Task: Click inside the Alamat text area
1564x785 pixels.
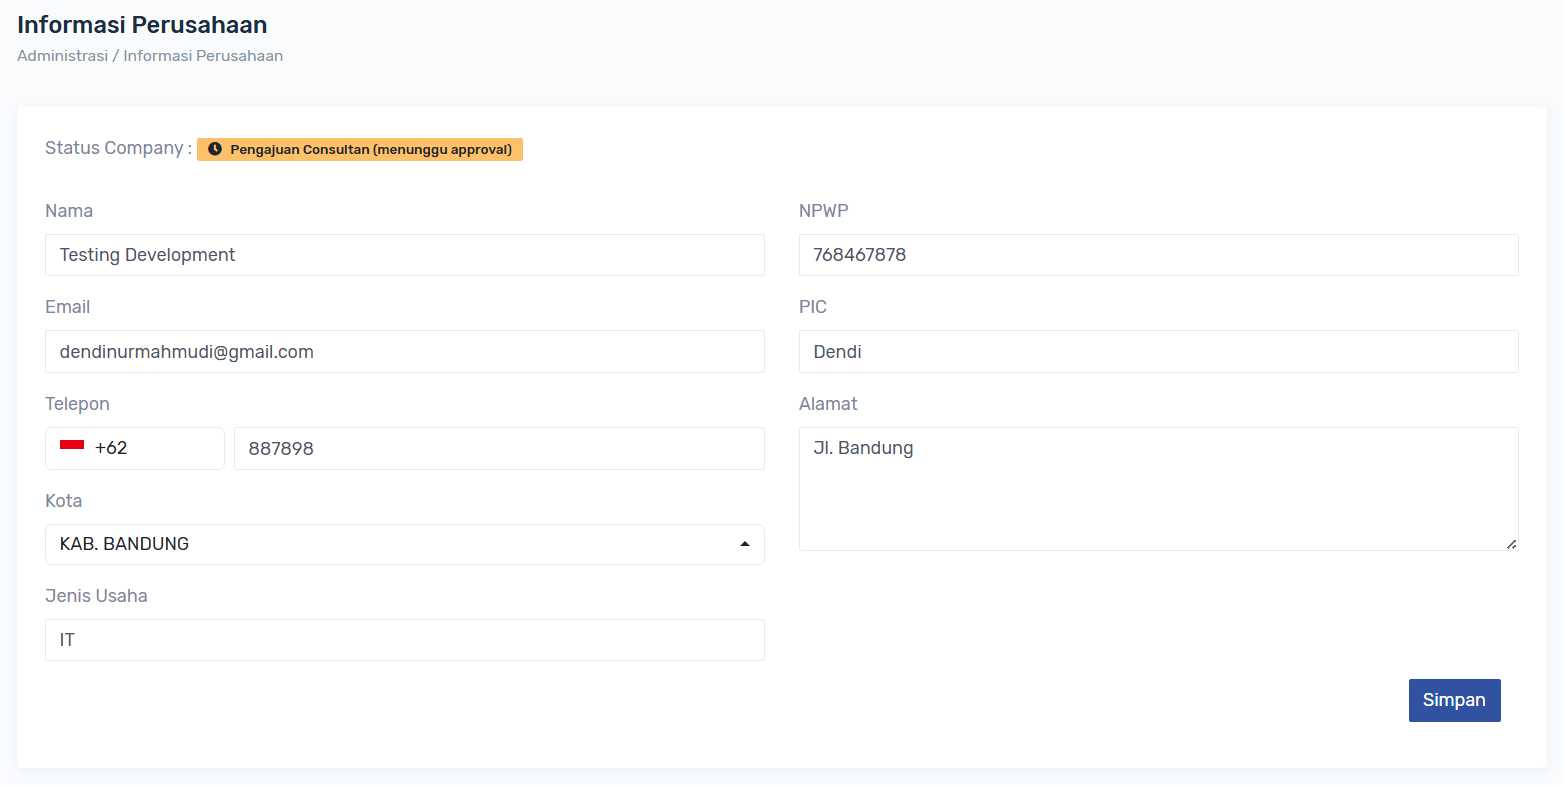Action: point(1158,489)
